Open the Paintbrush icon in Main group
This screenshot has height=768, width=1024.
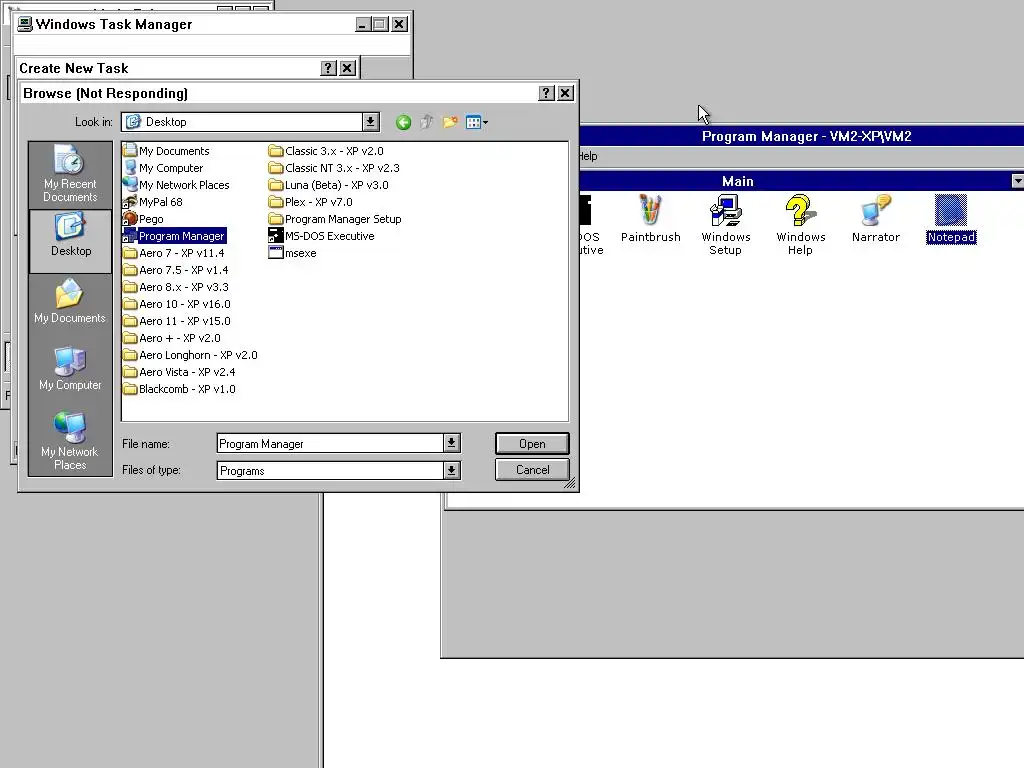coord(650,219)
